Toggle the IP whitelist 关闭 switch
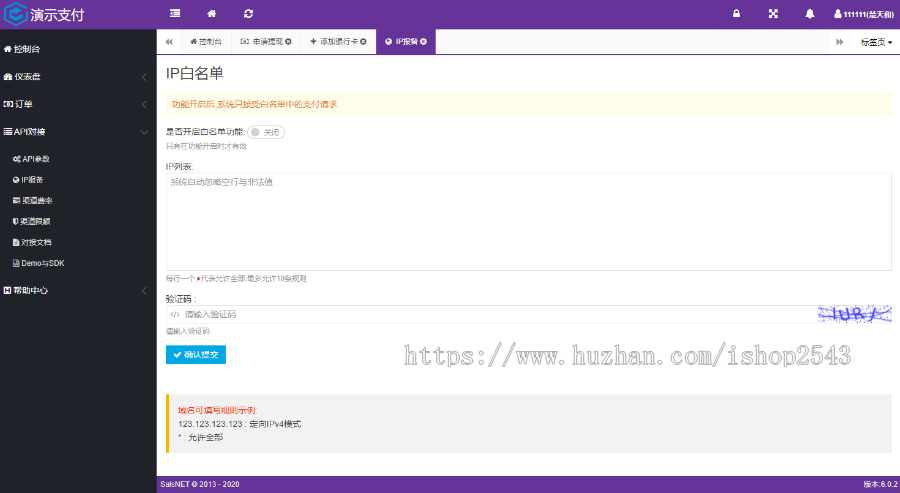900x493 pixels. pos(266,132)
